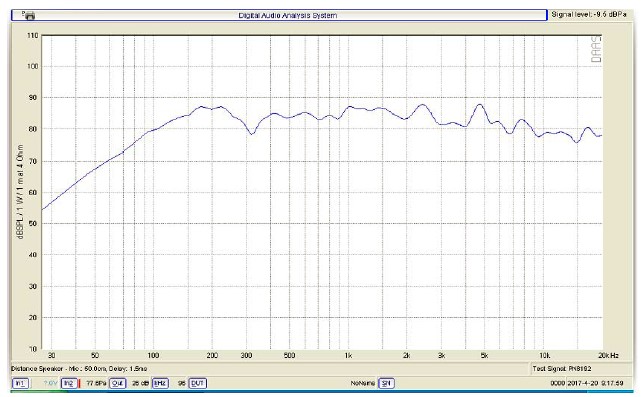This screenshot has height=397, width=643.
Task: Click the NoName label in status bar
Action: click(363, 383)
